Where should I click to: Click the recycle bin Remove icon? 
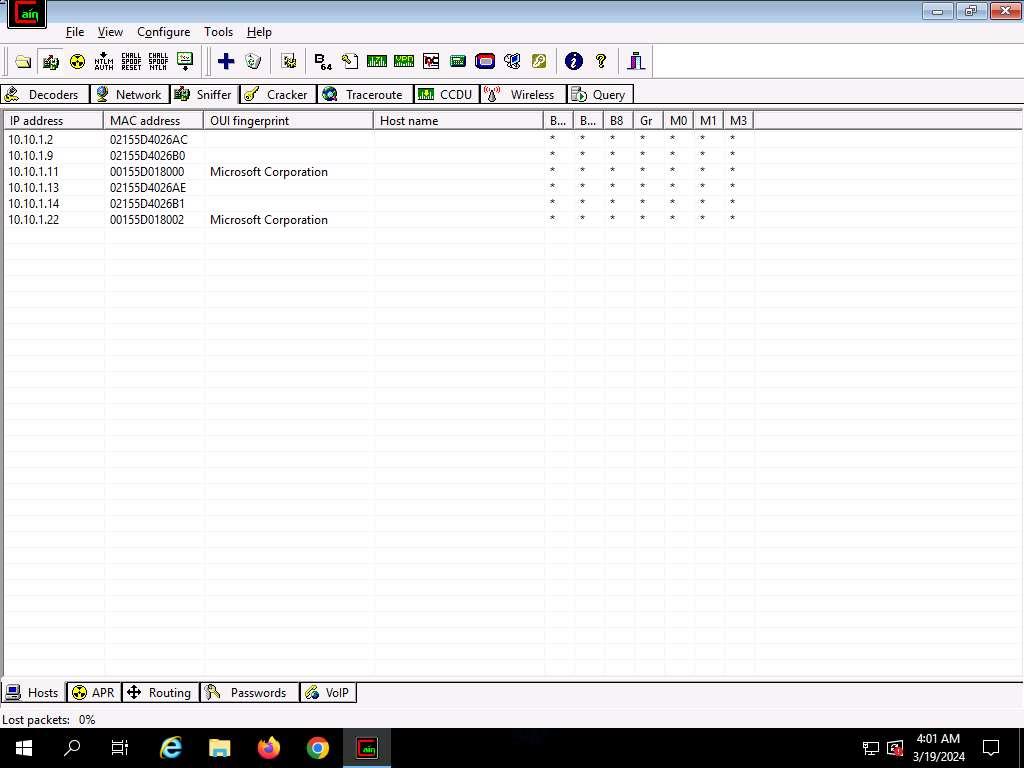point(253,62)
